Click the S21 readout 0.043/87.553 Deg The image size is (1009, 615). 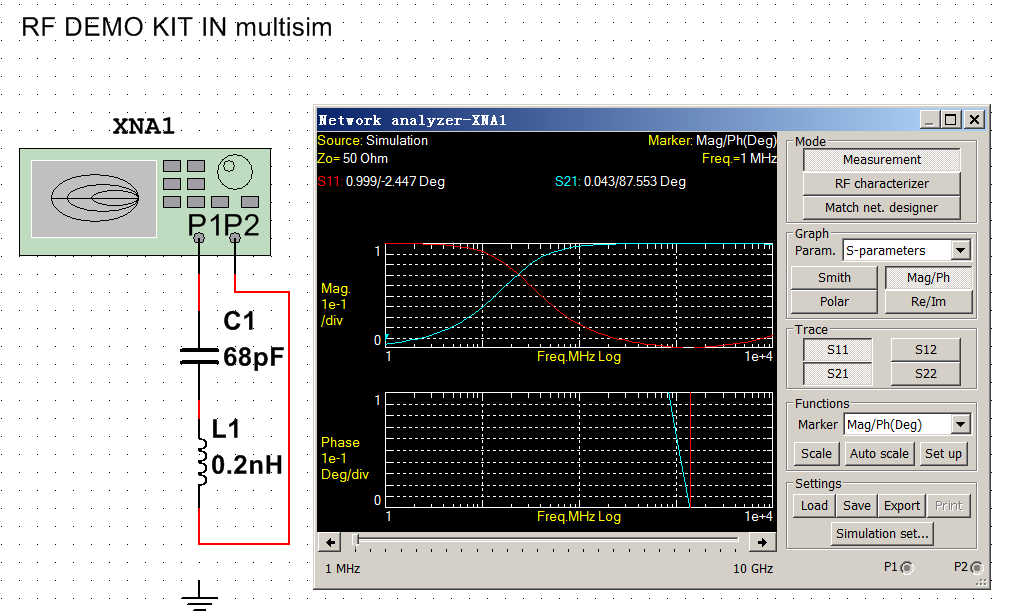pyautogui.click(x=620, y=181)
